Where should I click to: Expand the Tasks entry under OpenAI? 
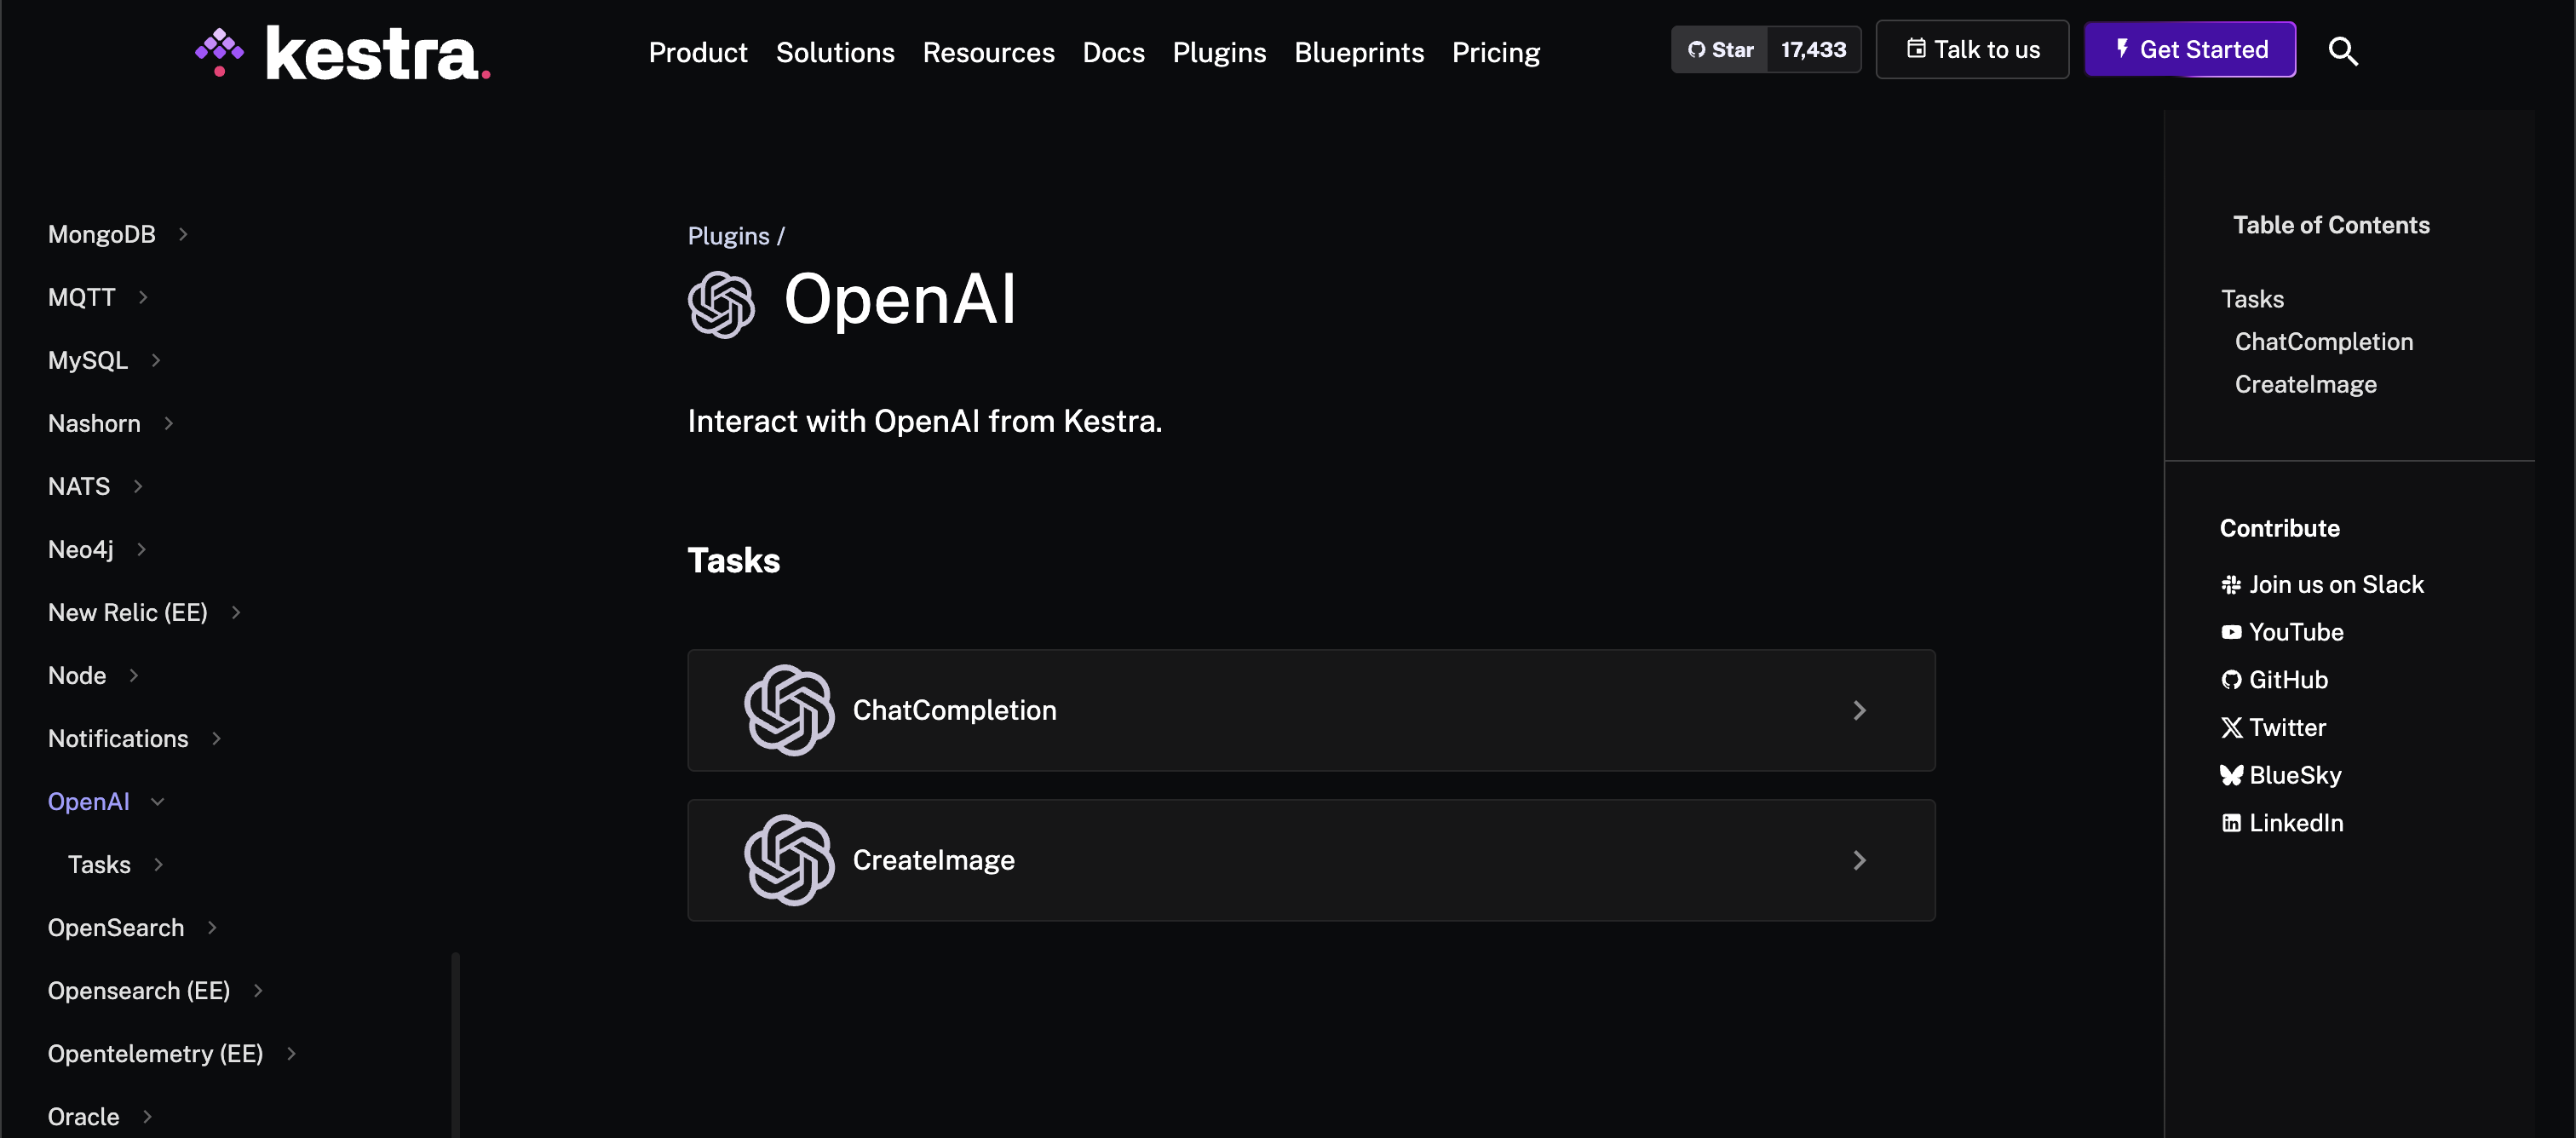(x=161, y=864)
